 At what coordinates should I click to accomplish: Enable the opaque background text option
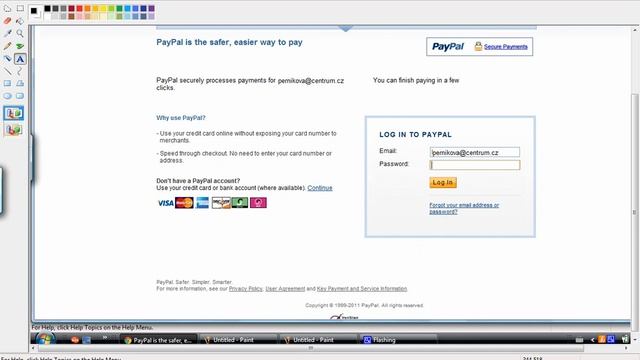point(14,113)
